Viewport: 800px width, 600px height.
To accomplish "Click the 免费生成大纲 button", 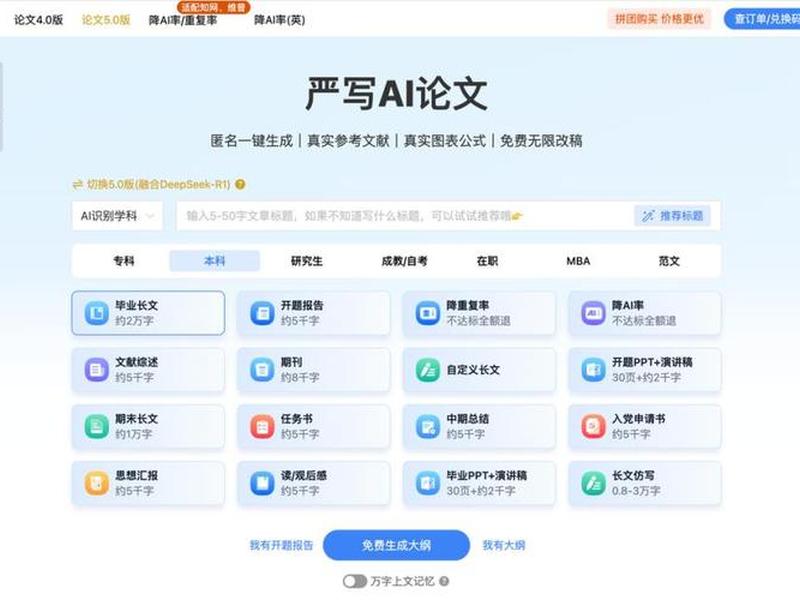I will [x=396, y=545].
